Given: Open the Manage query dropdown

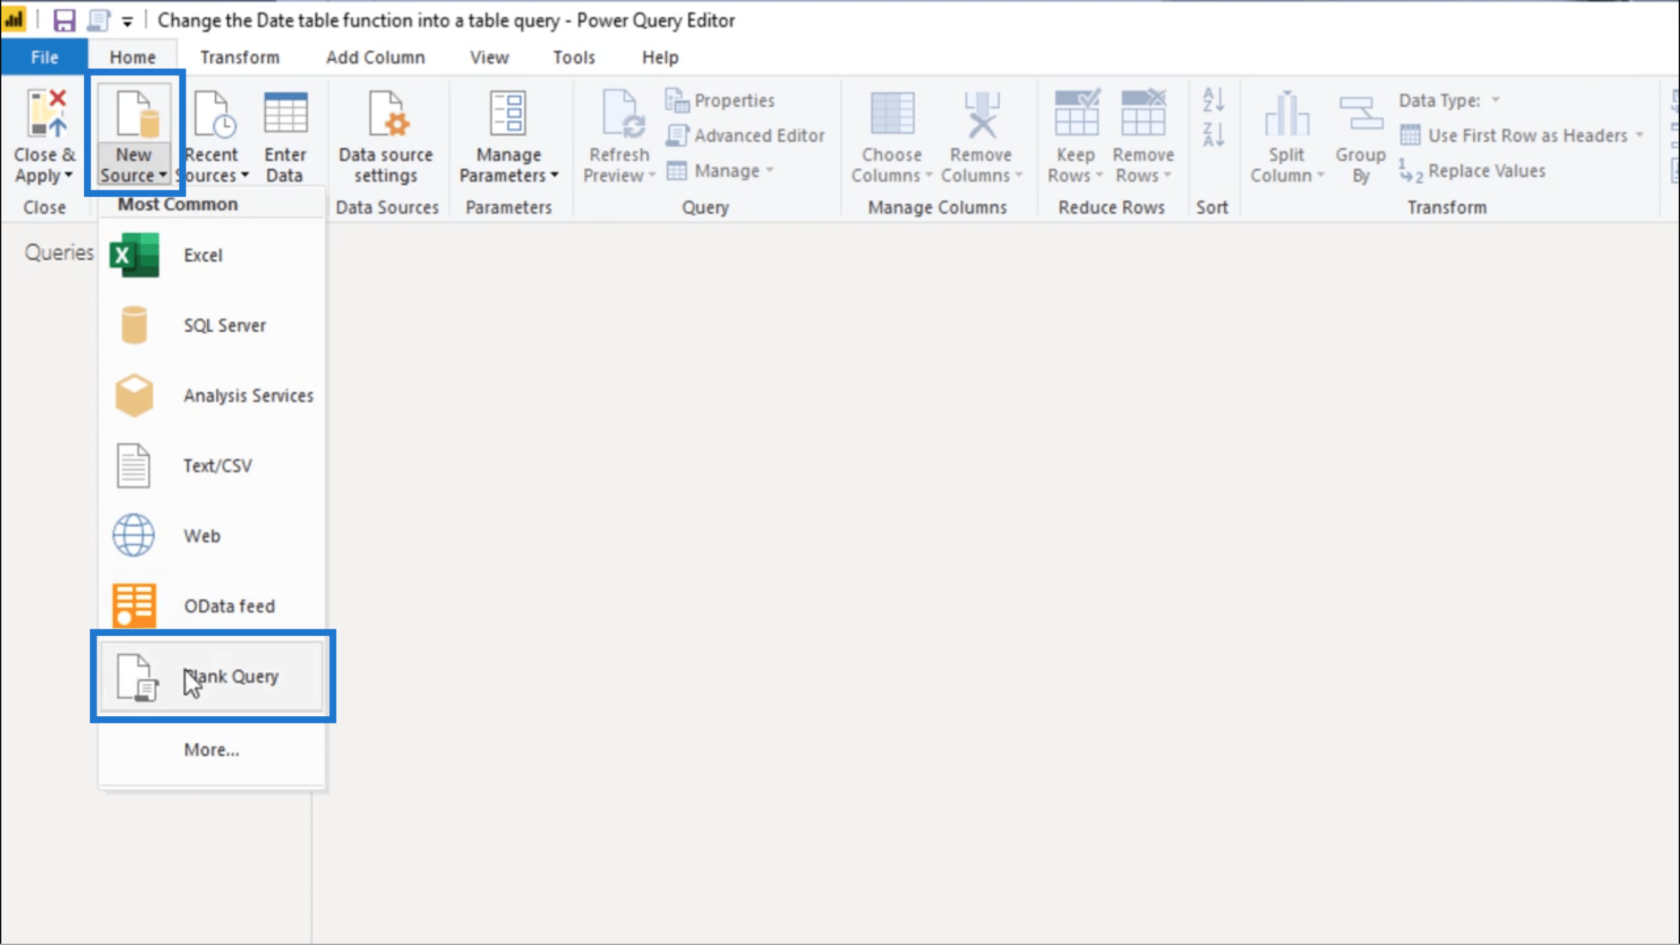Looking at the screenshot, I should 720,171.
